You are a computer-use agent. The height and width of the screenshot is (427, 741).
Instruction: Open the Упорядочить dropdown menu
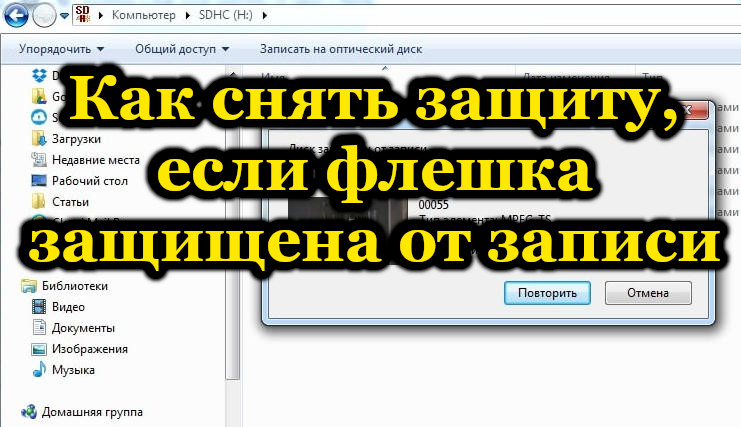(61, 48)
